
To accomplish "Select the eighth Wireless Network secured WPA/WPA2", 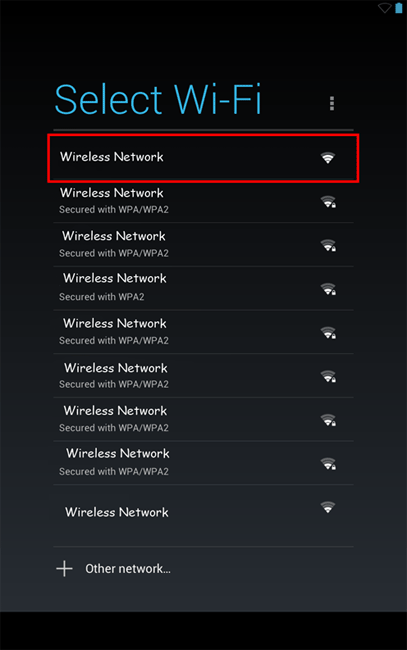I will pyautogui.click(x=203, y=463).
